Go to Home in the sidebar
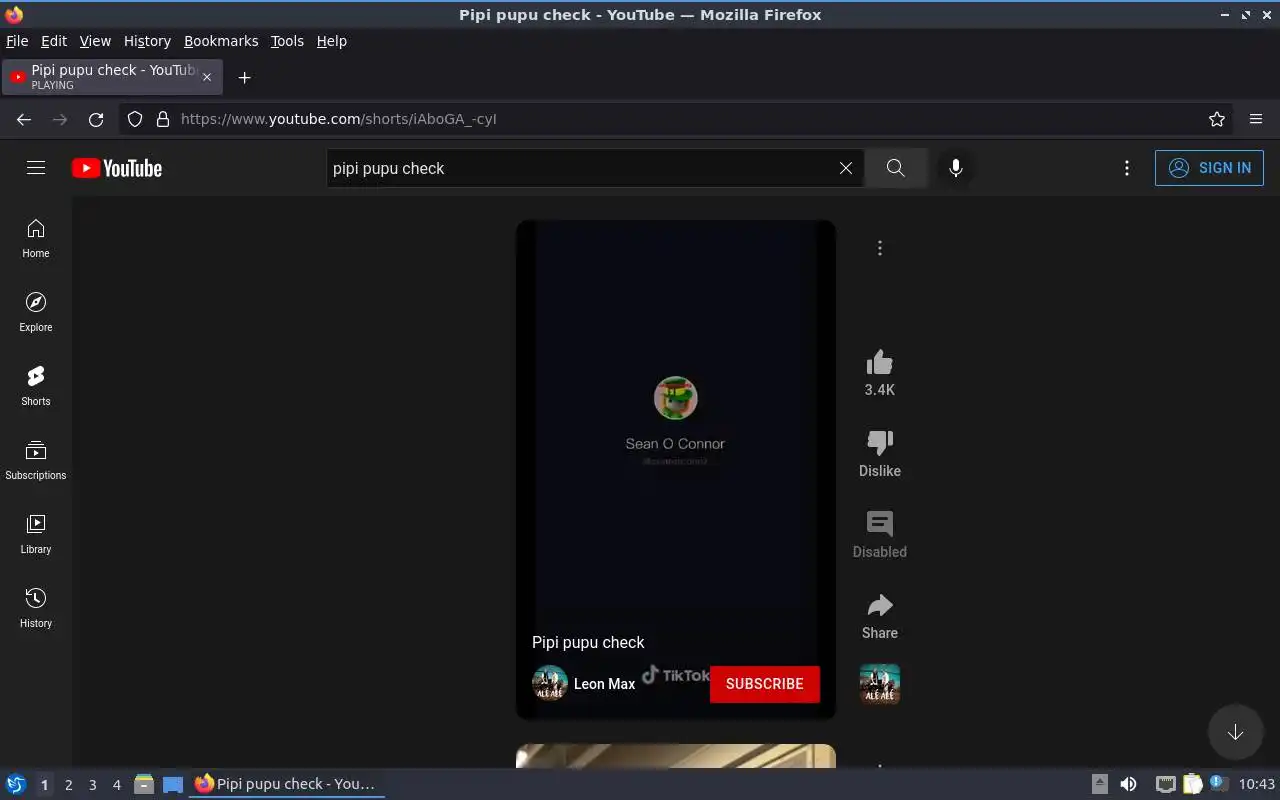1280x800 pixels. [36, 239]
